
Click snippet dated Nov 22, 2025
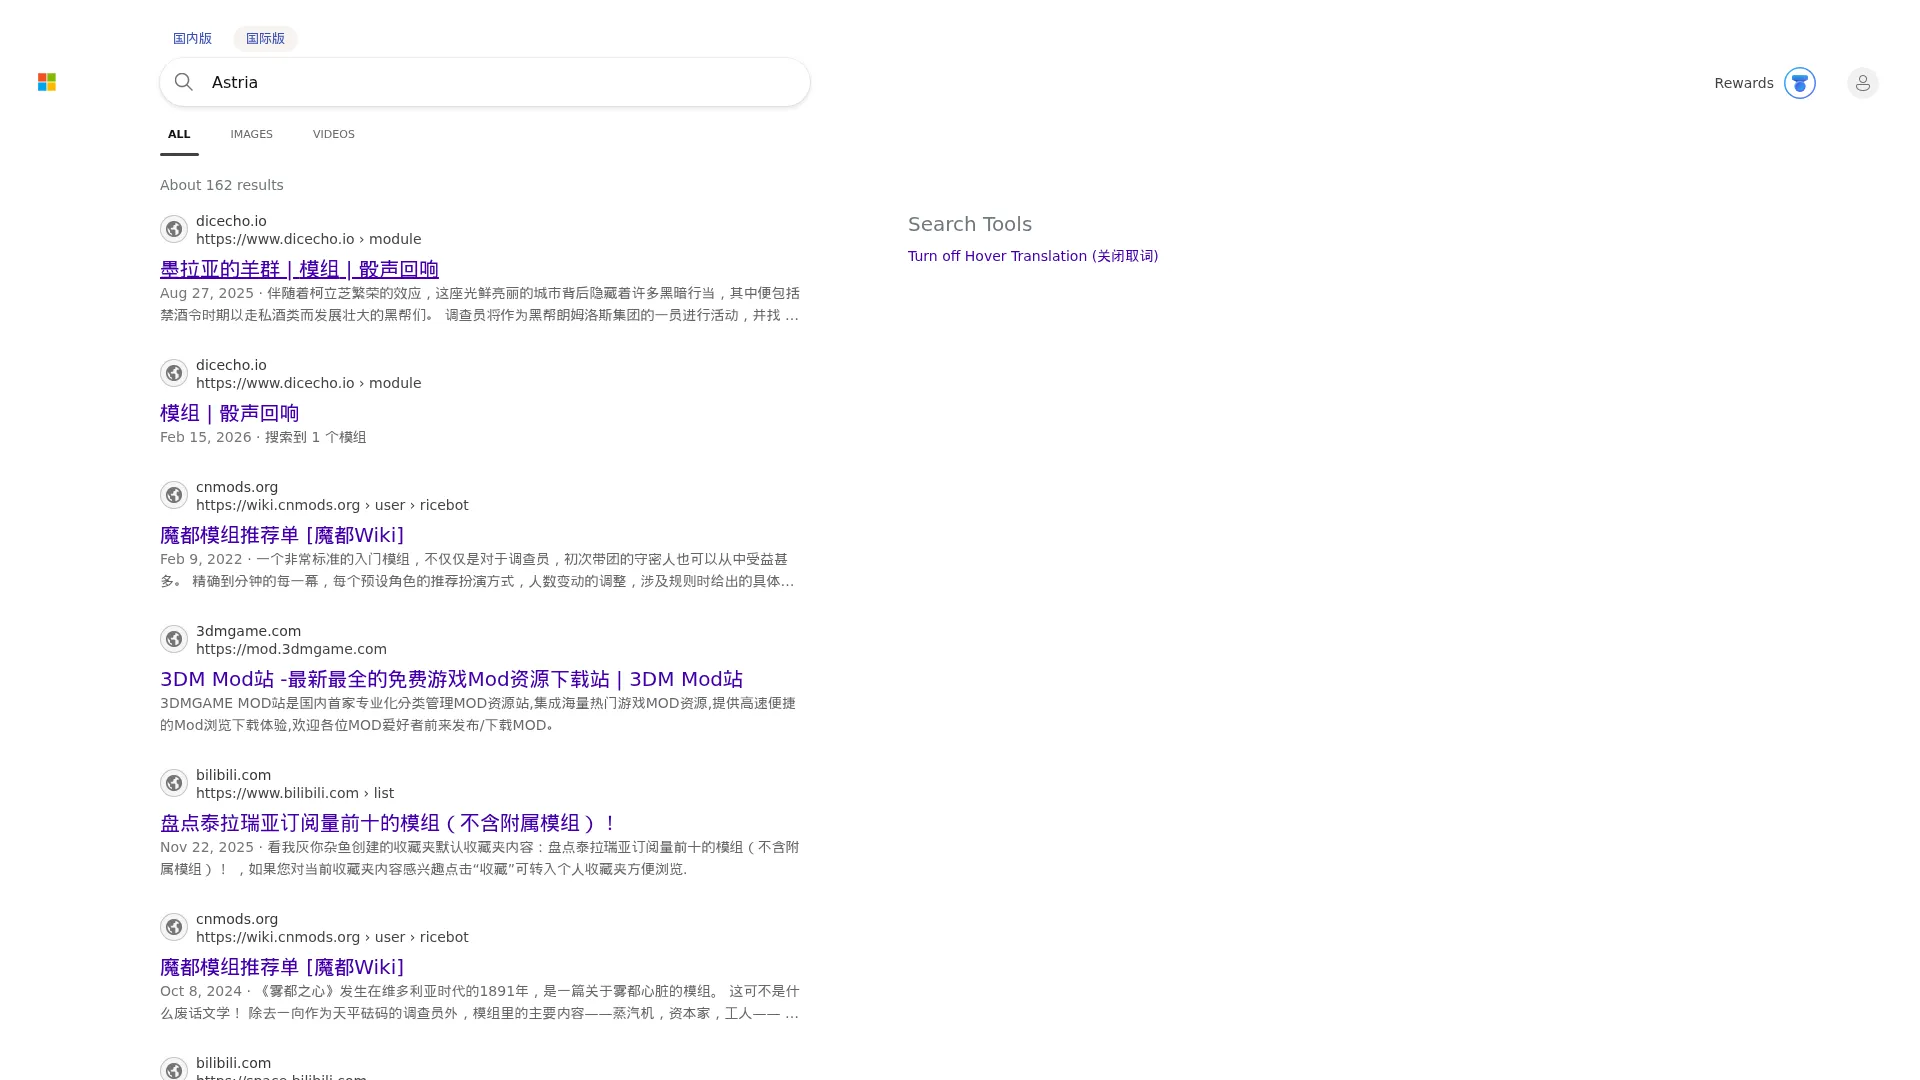(480, 858)
